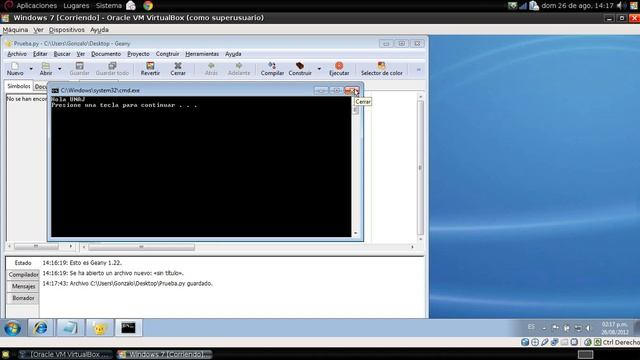
Task: Click the Geany editor vertical scrollbar
Action: point(420,167)
